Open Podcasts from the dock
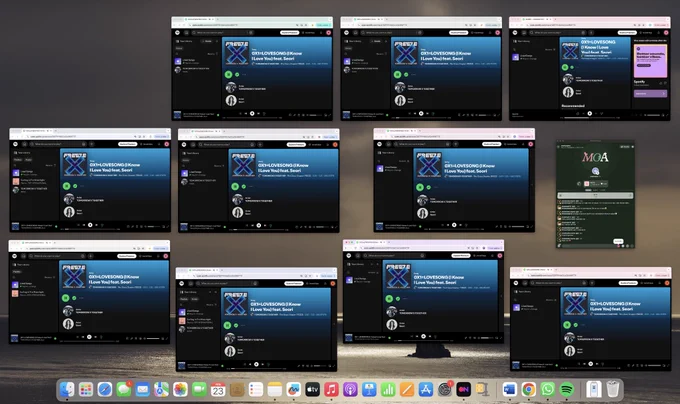Viewport: 680px width, 404px height. click(350, 389)
